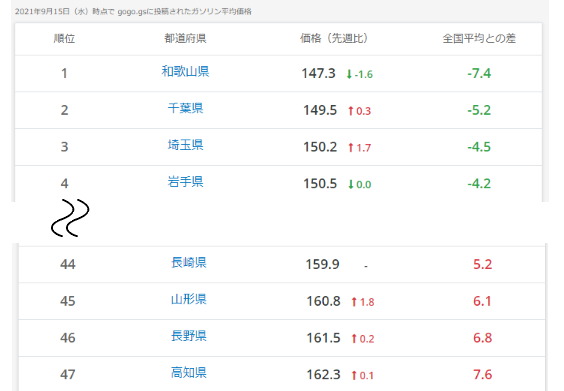Select rank number 44
Screen dimensions: 564x391
tap(68, 264)
